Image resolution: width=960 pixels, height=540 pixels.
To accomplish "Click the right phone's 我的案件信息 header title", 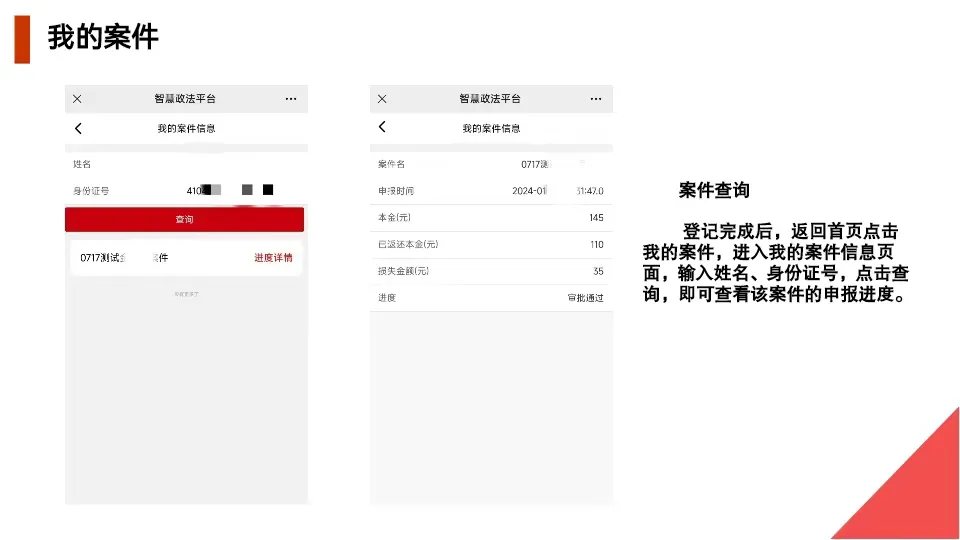I will point(491,128).
